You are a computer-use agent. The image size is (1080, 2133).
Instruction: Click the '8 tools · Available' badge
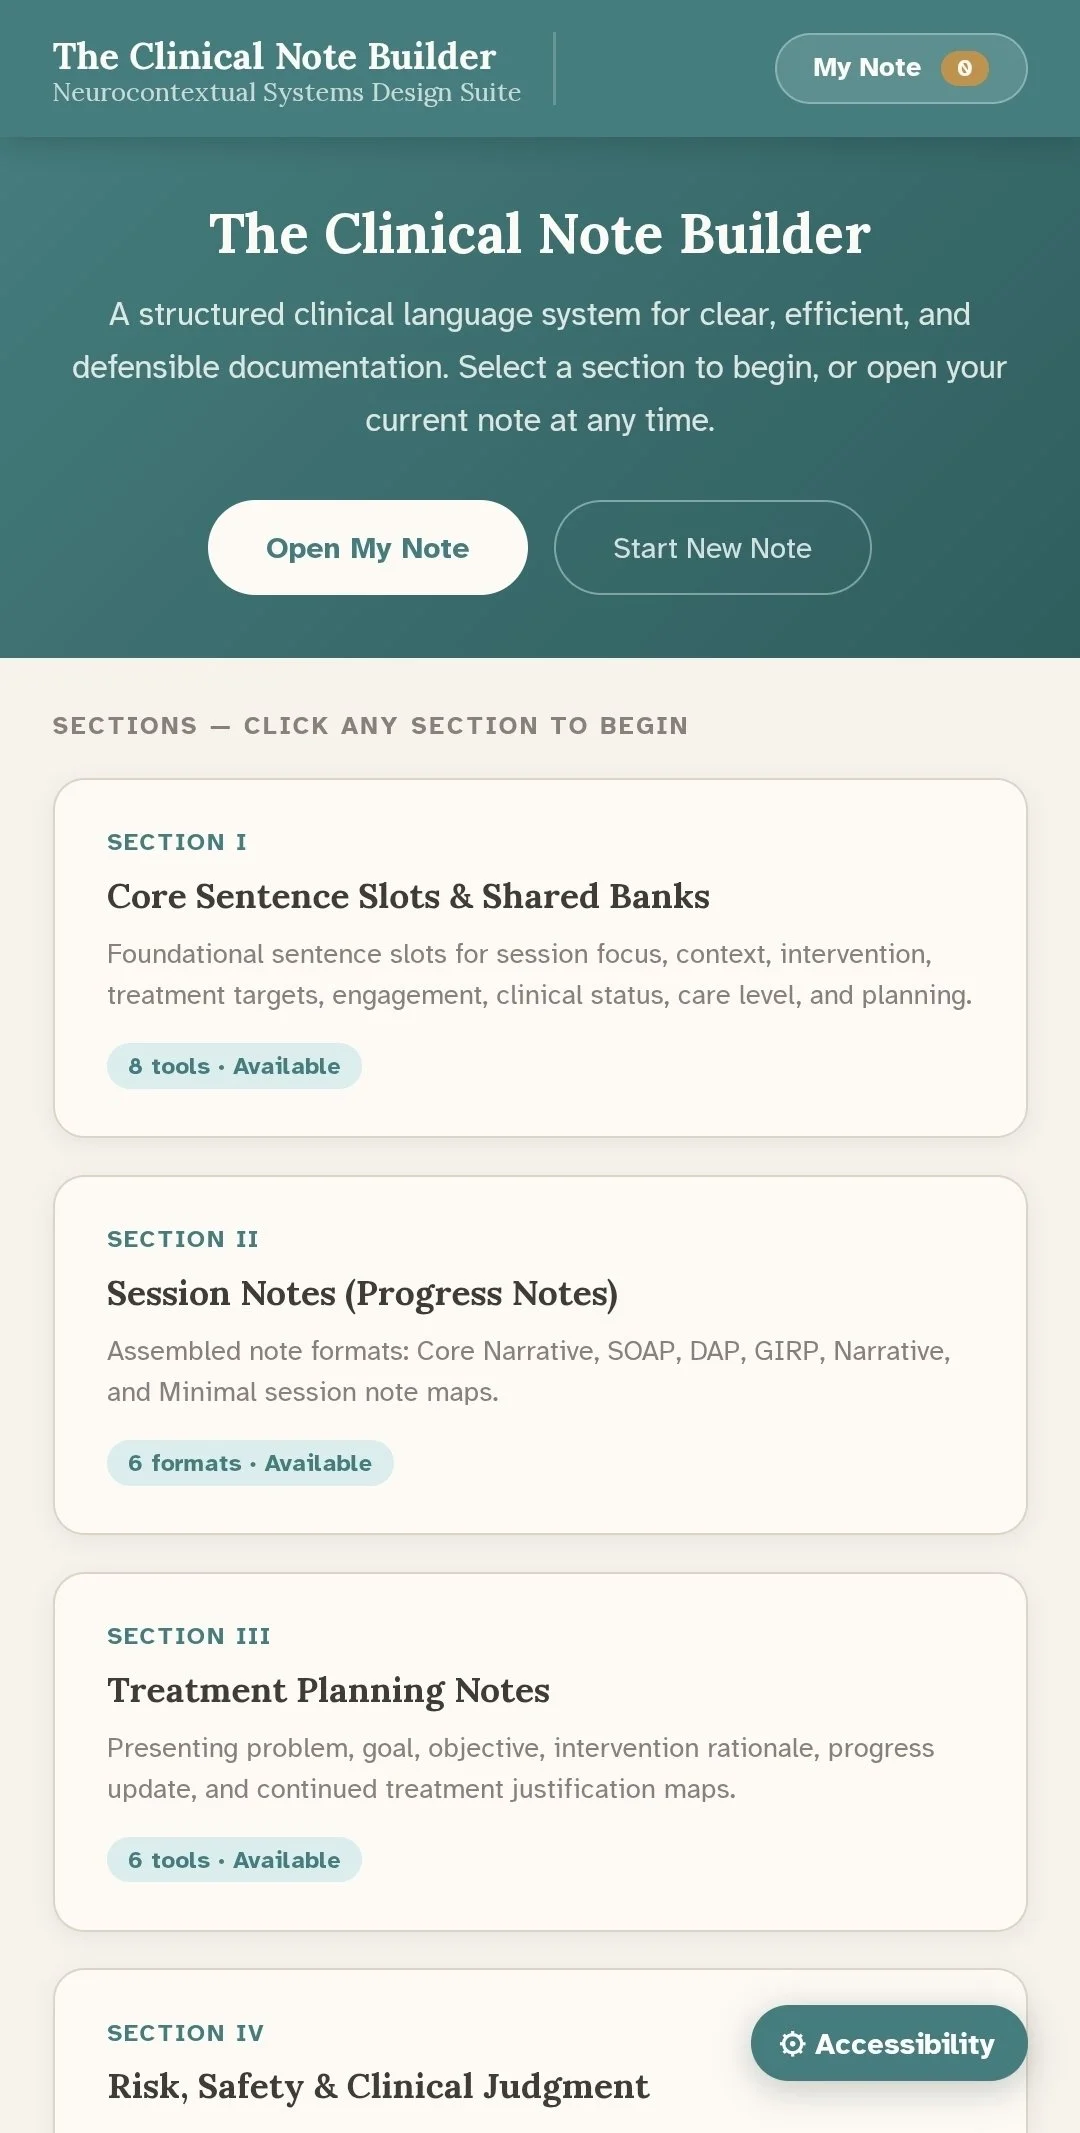point(234,1067)
